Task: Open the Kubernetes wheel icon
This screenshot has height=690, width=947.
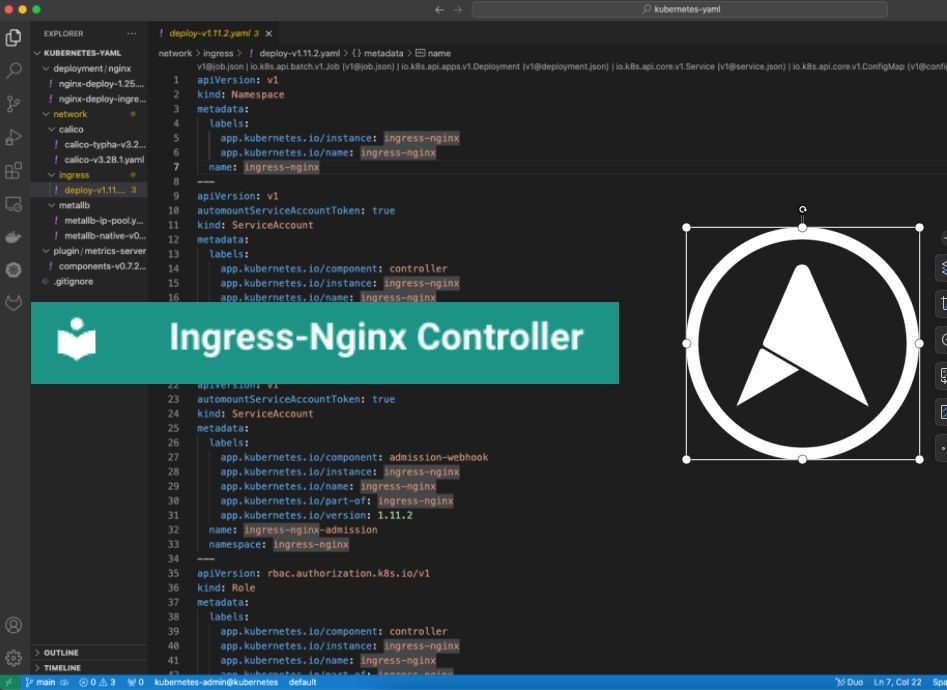Action: point(13,269)
